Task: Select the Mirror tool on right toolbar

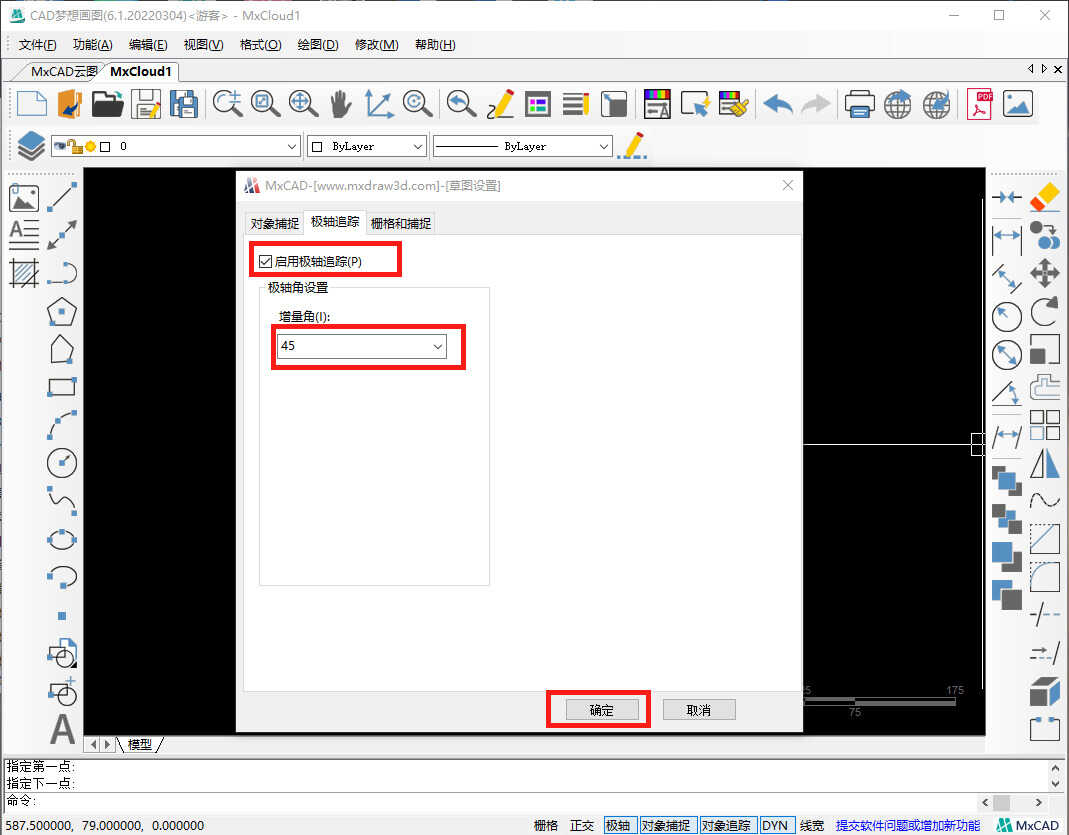Action: [1044, 465]
